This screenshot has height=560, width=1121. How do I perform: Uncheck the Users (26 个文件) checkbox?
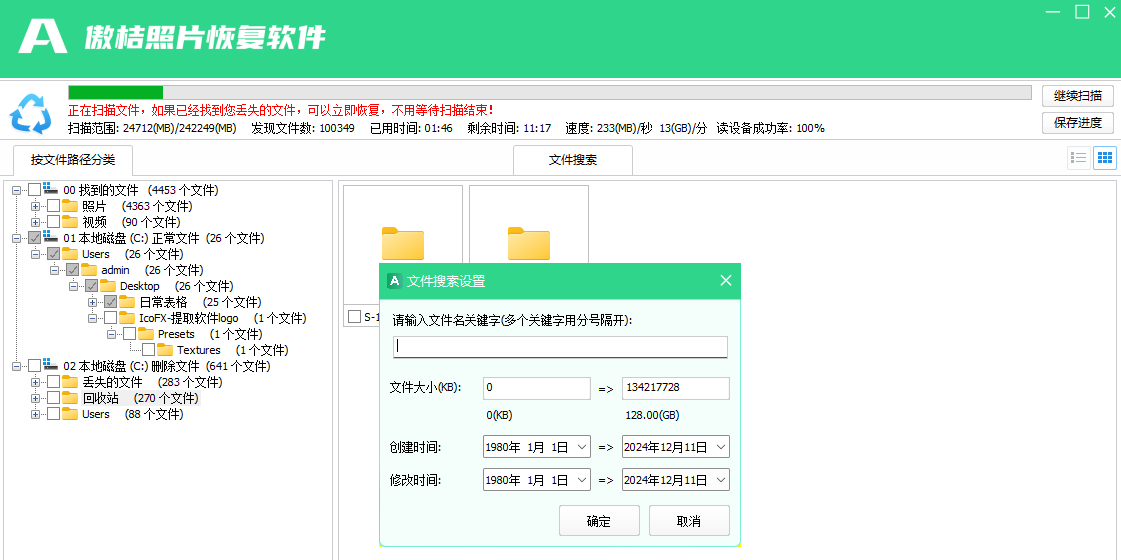(54, 254)
